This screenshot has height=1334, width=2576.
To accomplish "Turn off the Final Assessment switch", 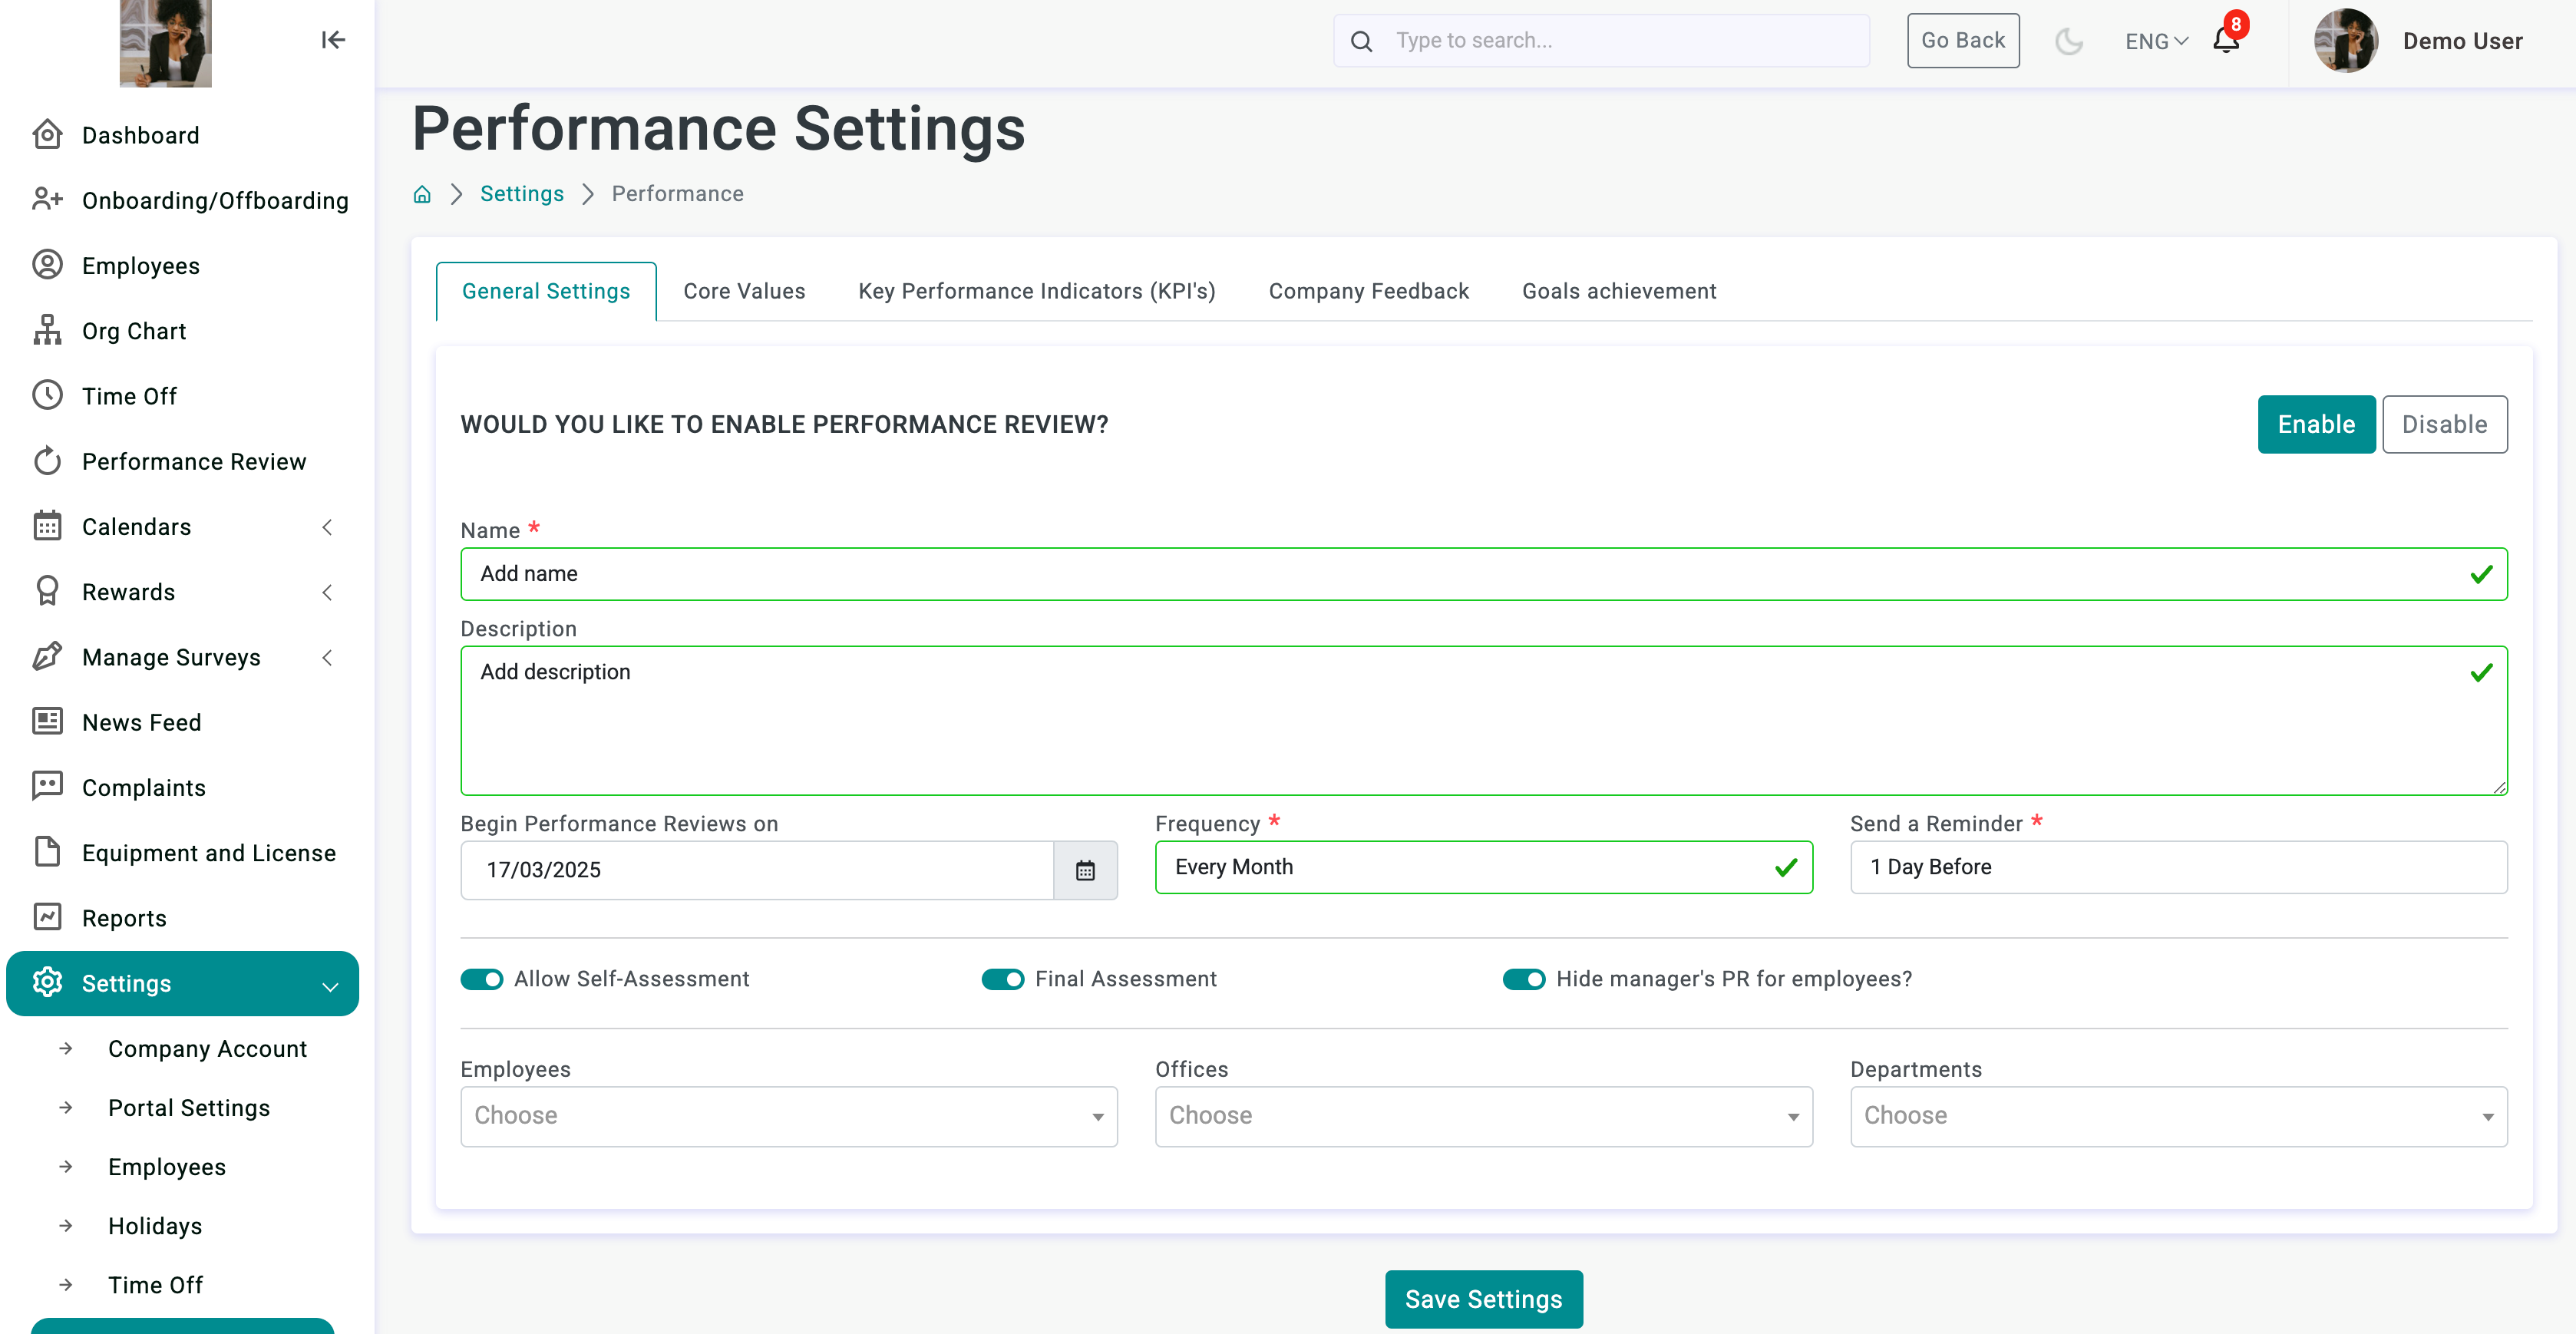I will (1002, 979).
